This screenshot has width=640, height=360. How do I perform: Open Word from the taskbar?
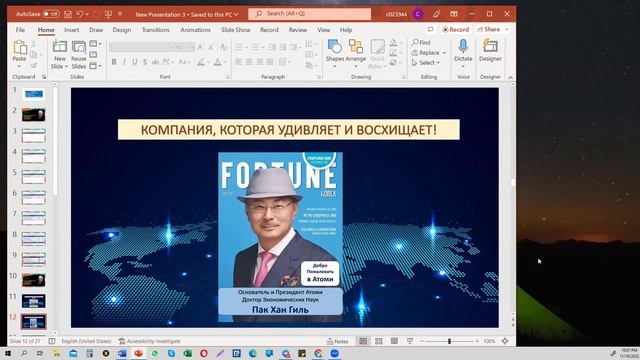(122, 353)
